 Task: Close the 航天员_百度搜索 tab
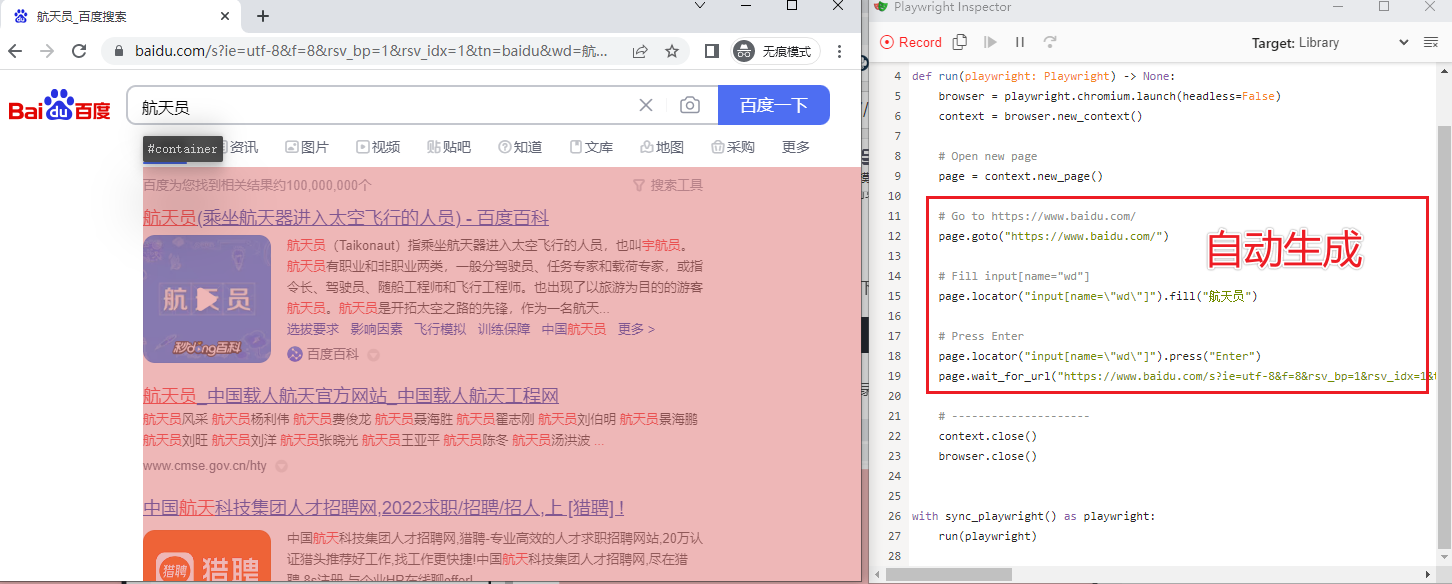click(x=225, y=16)
